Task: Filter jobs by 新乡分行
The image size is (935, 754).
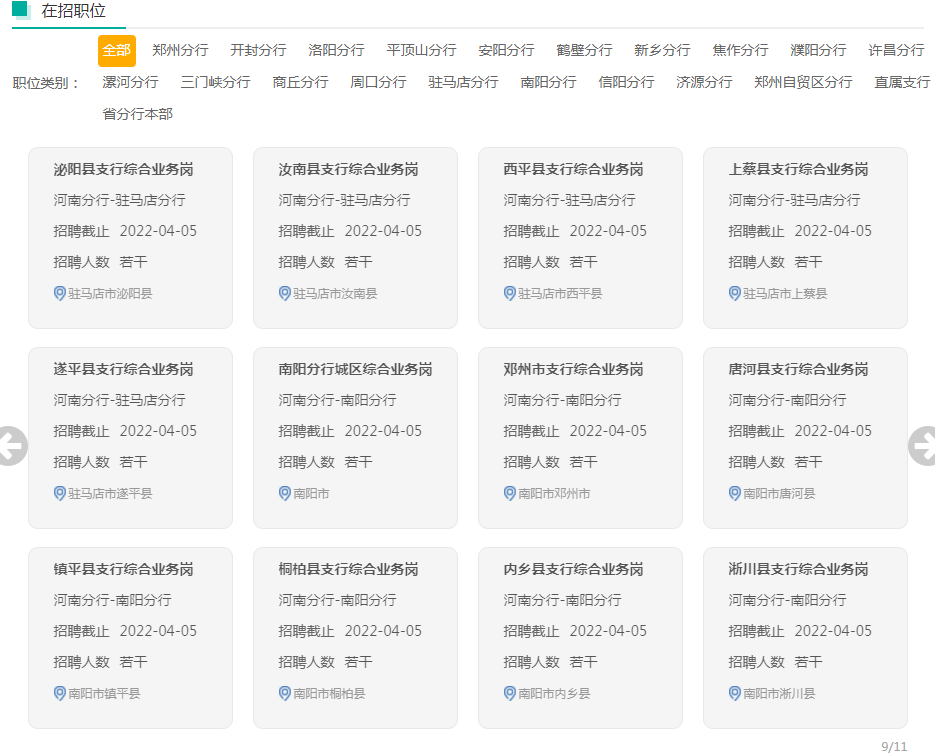Action: [662, 50]
